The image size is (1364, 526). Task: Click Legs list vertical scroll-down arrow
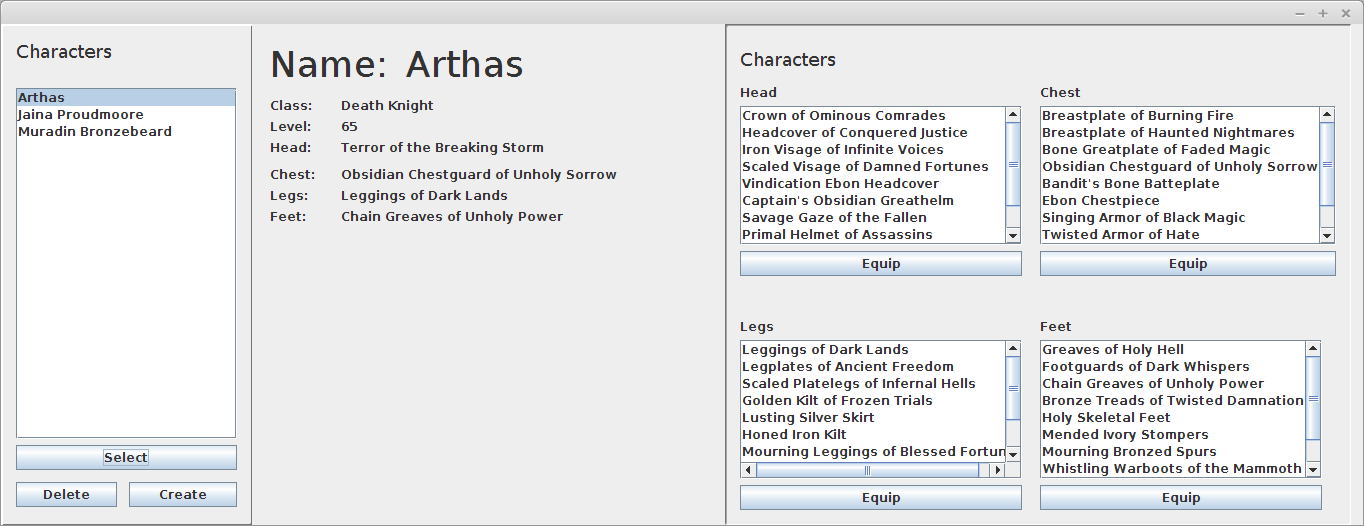coord(1013,453)
